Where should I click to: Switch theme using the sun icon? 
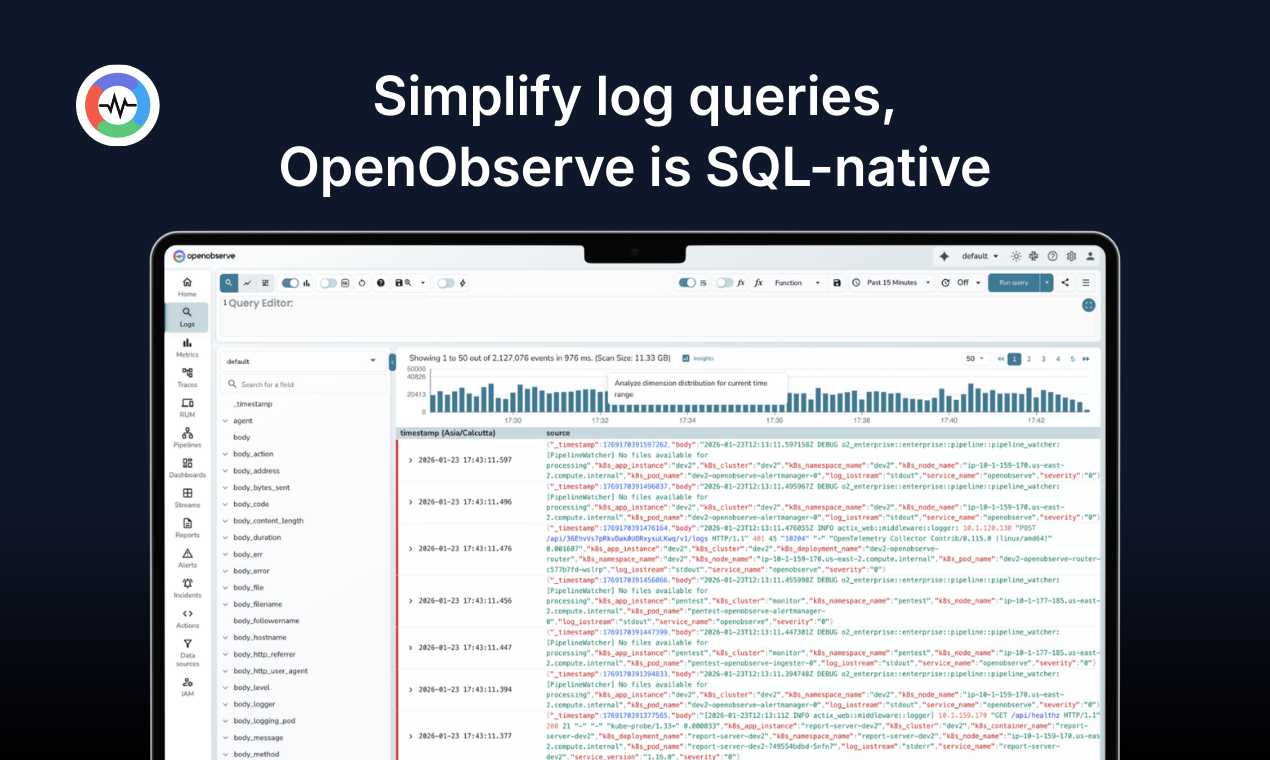pyautogui.click(x=1014, y=256)
